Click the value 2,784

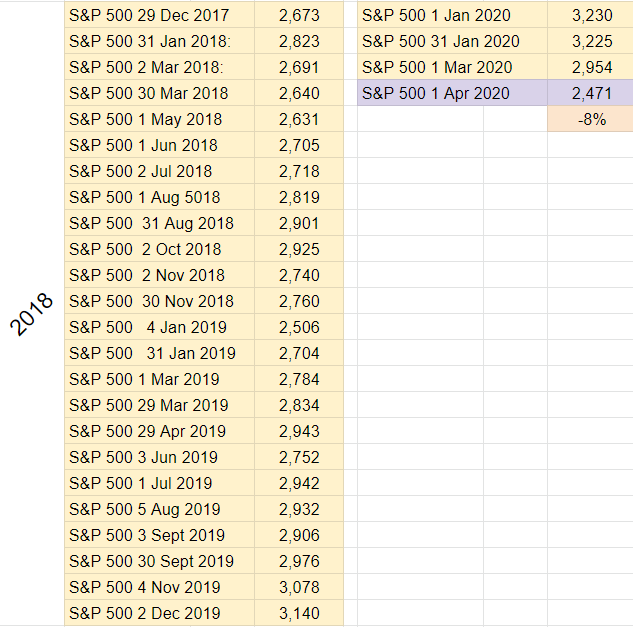[x=299, y=379]
